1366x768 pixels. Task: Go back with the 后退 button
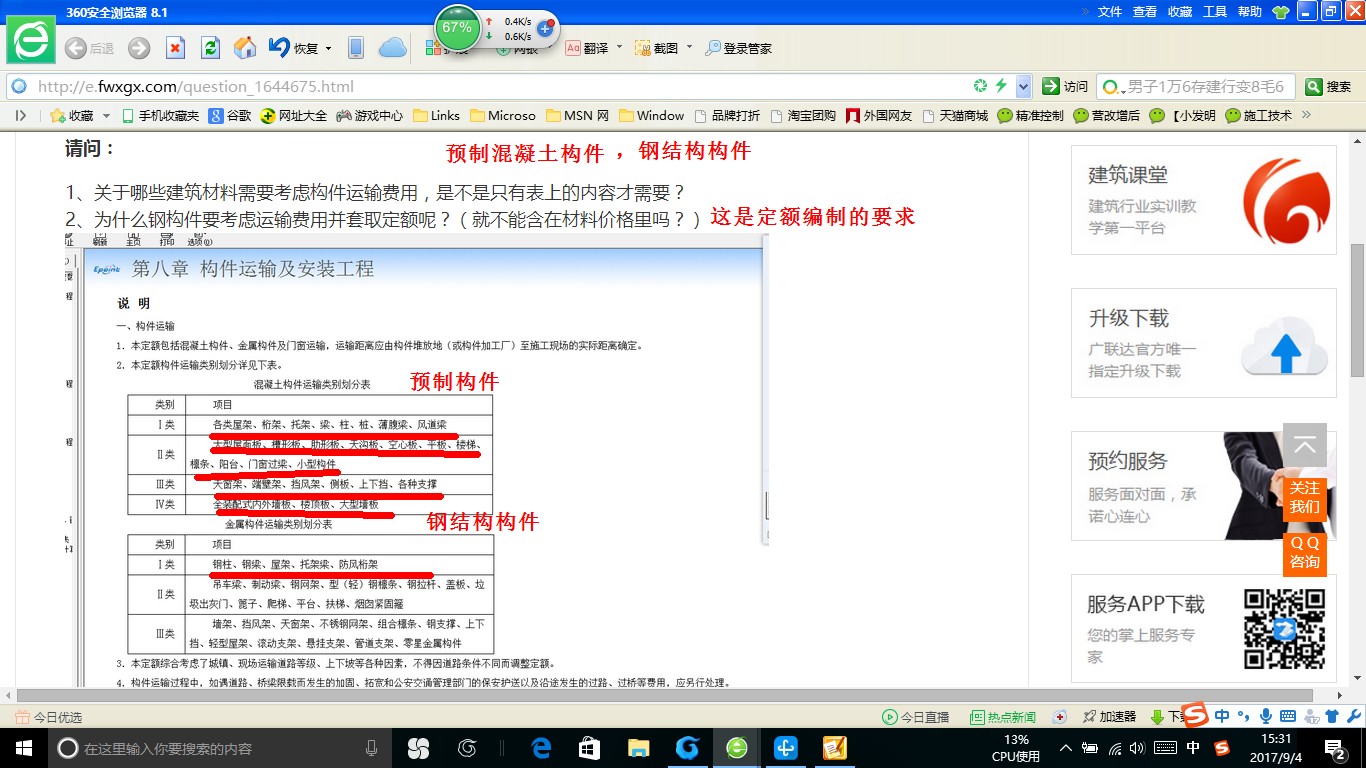point(89,48)
